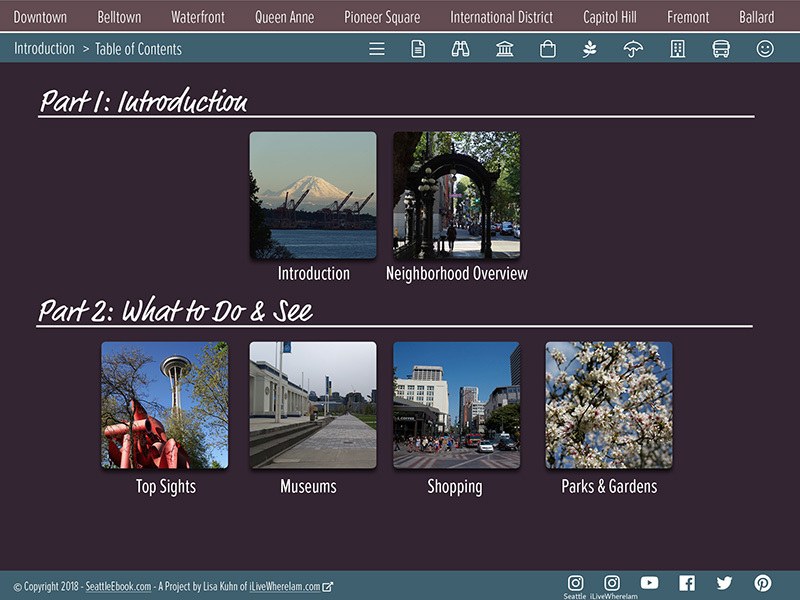This screenshot has height=600, width=800.
Task: Click the document page icon
Action: [x=418, y=49]
